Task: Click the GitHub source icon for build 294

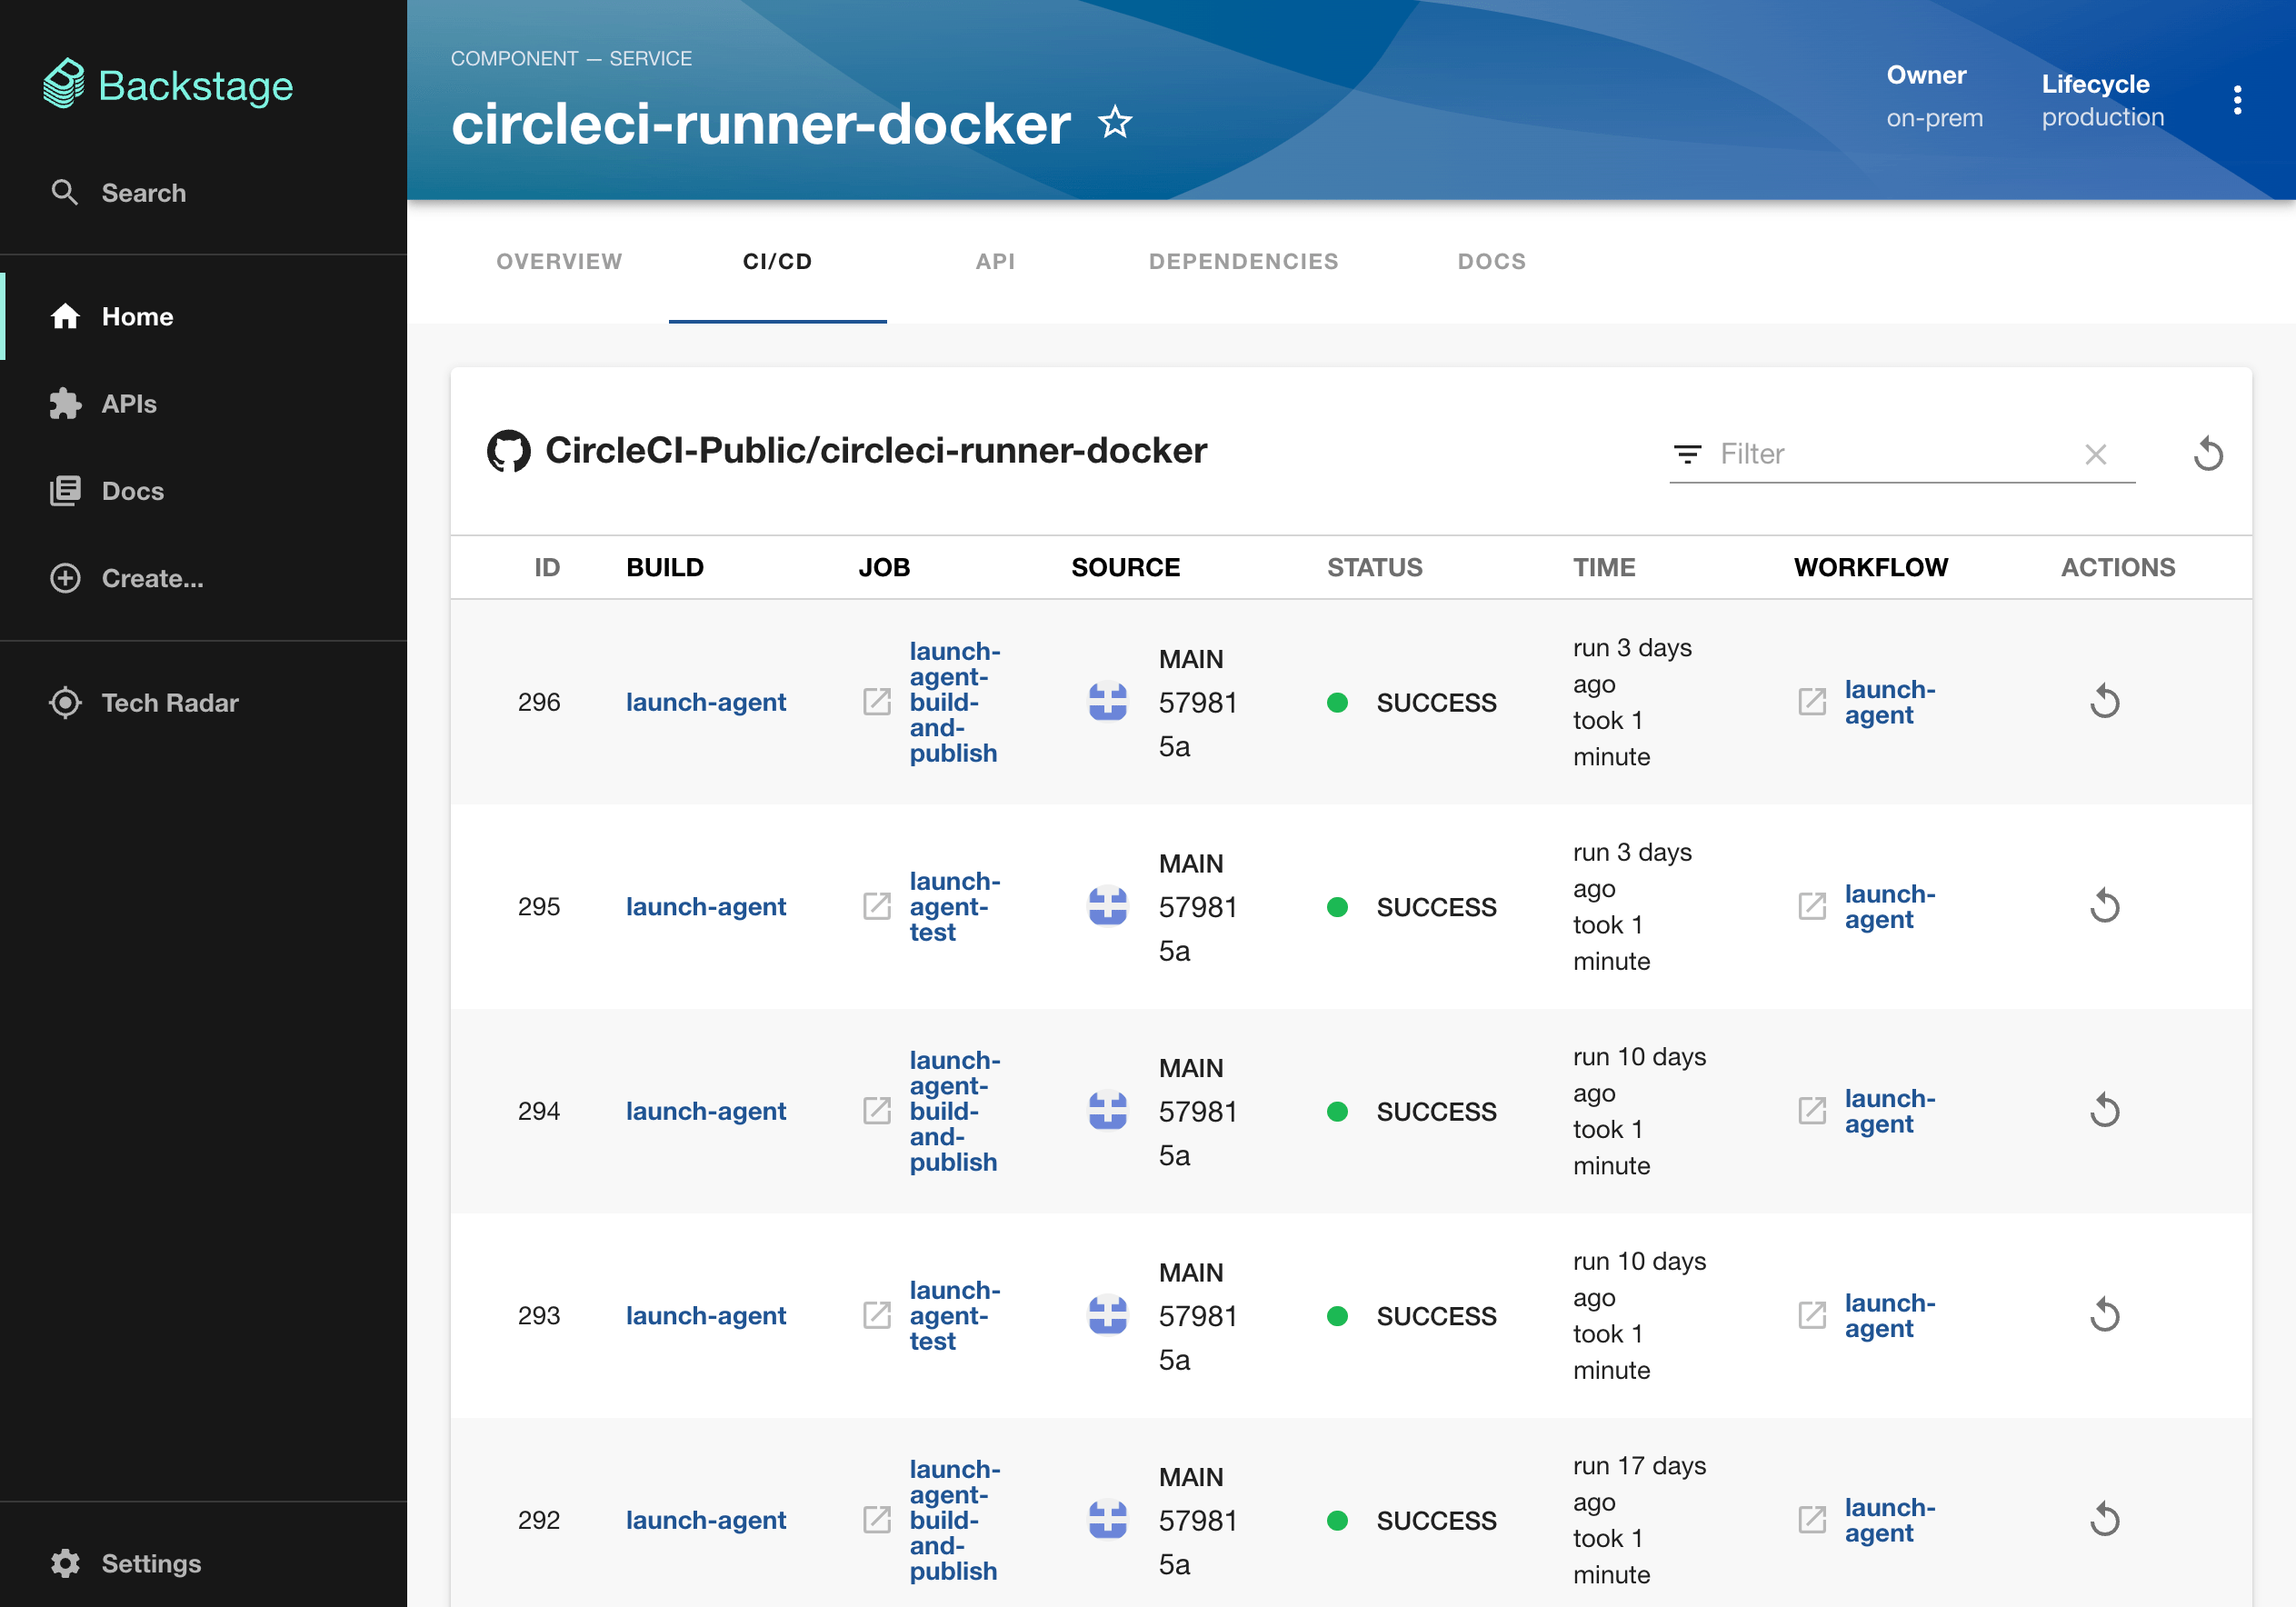Action: [1108, 1110]
